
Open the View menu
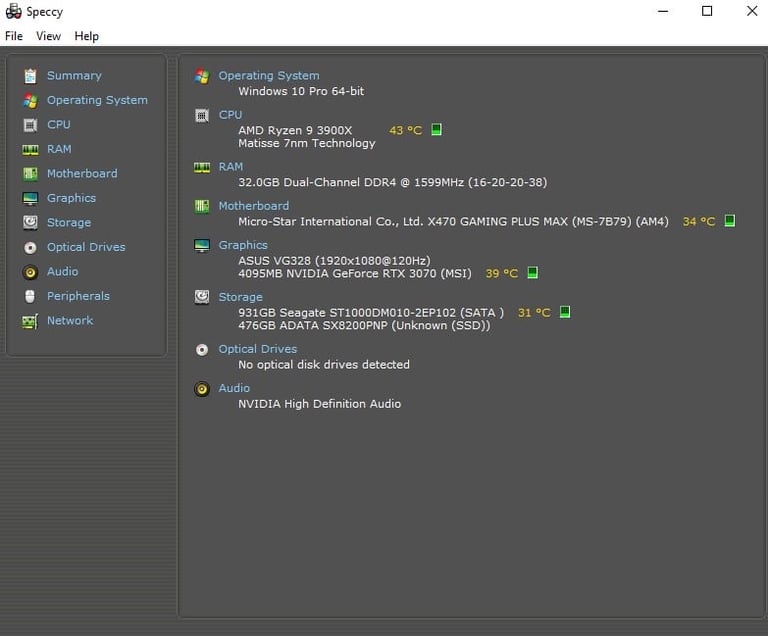pos(48,36)
